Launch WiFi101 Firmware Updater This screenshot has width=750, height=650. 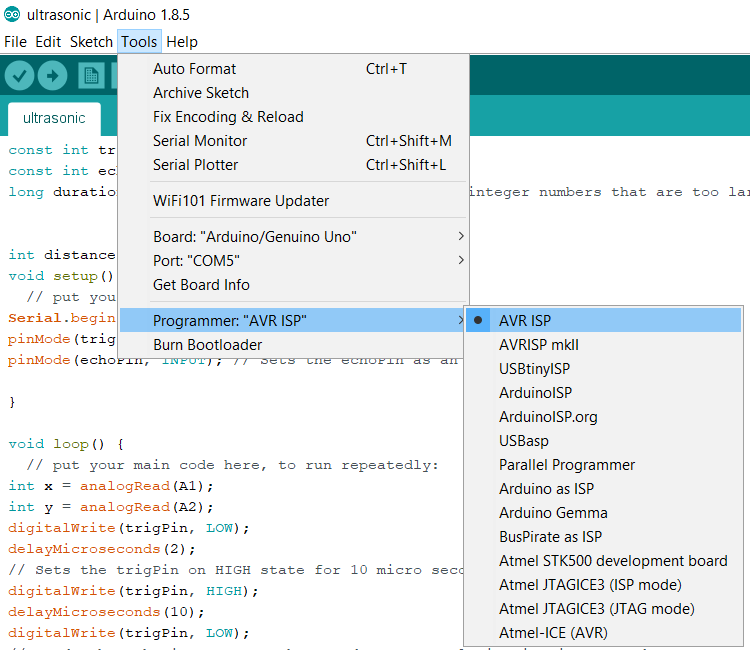tap(294, 201)
